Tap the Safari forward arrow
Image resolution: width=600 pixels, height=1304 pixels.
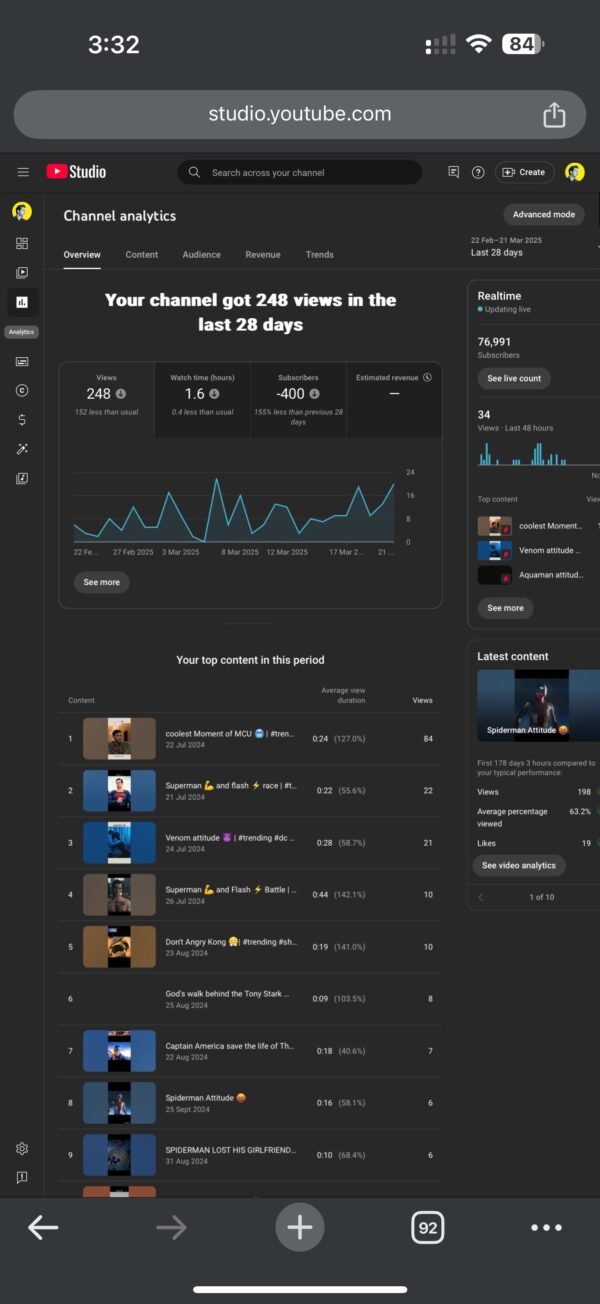click(171, 1227)
